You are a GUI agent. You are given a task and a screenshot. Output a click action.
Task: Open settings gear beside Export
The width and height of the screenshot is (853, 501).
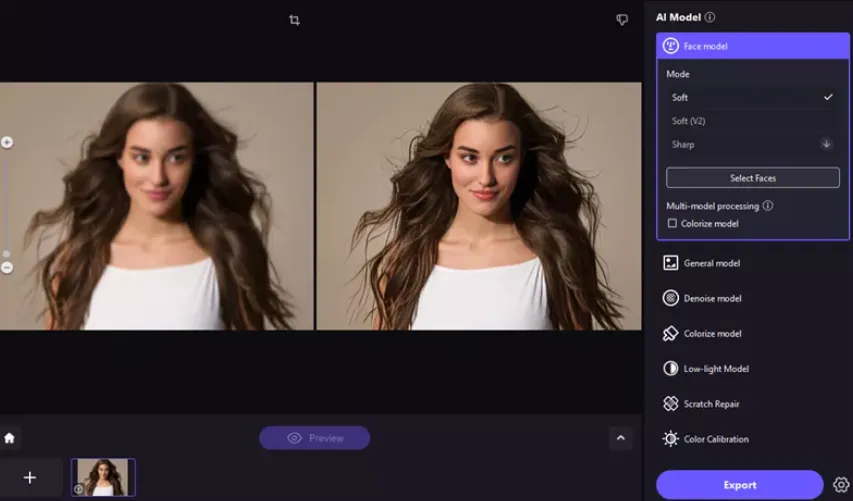[841, 485]
